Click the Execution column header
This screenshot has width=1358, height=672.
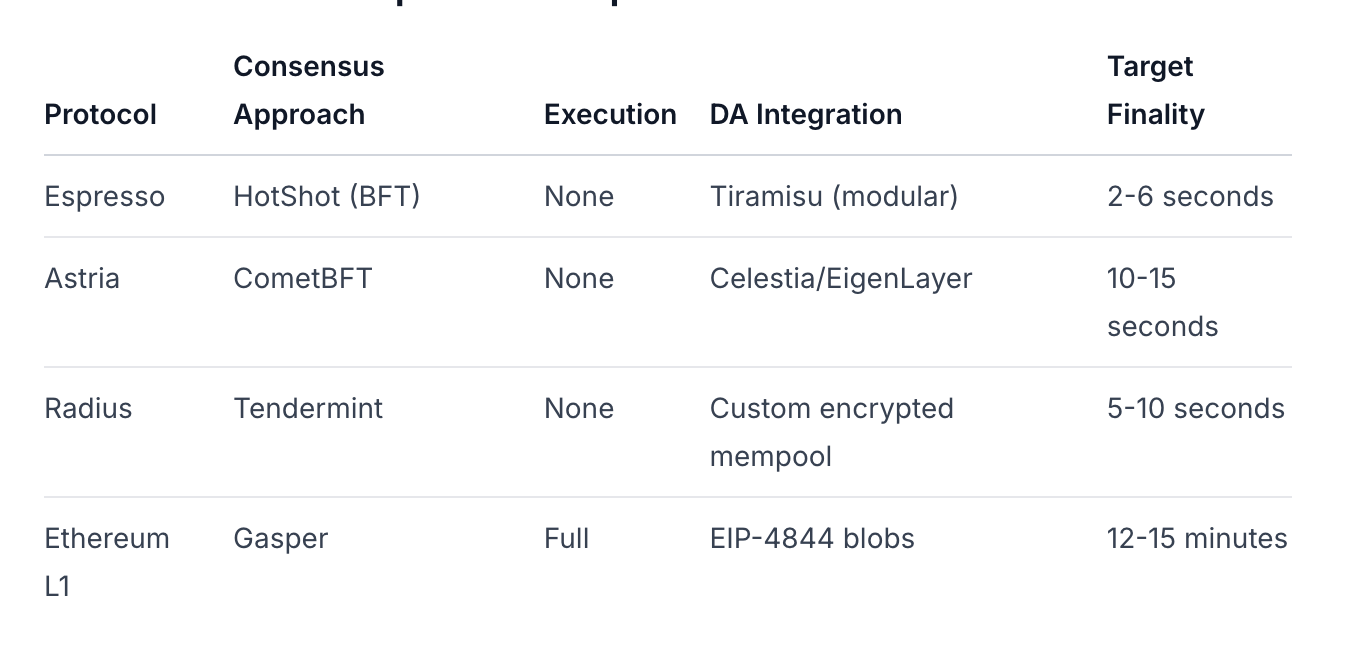(x=610, y=115)
